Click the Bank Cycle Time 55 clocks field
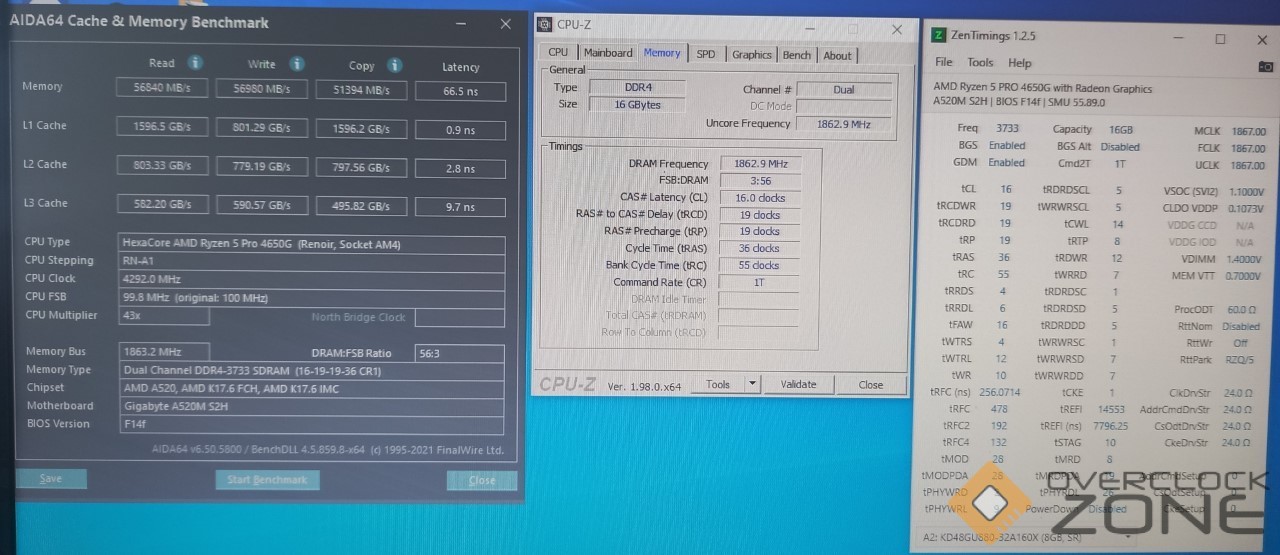The height and width of the screenshot is (555, 1280). pyautogui.click(x=758, y=265)
